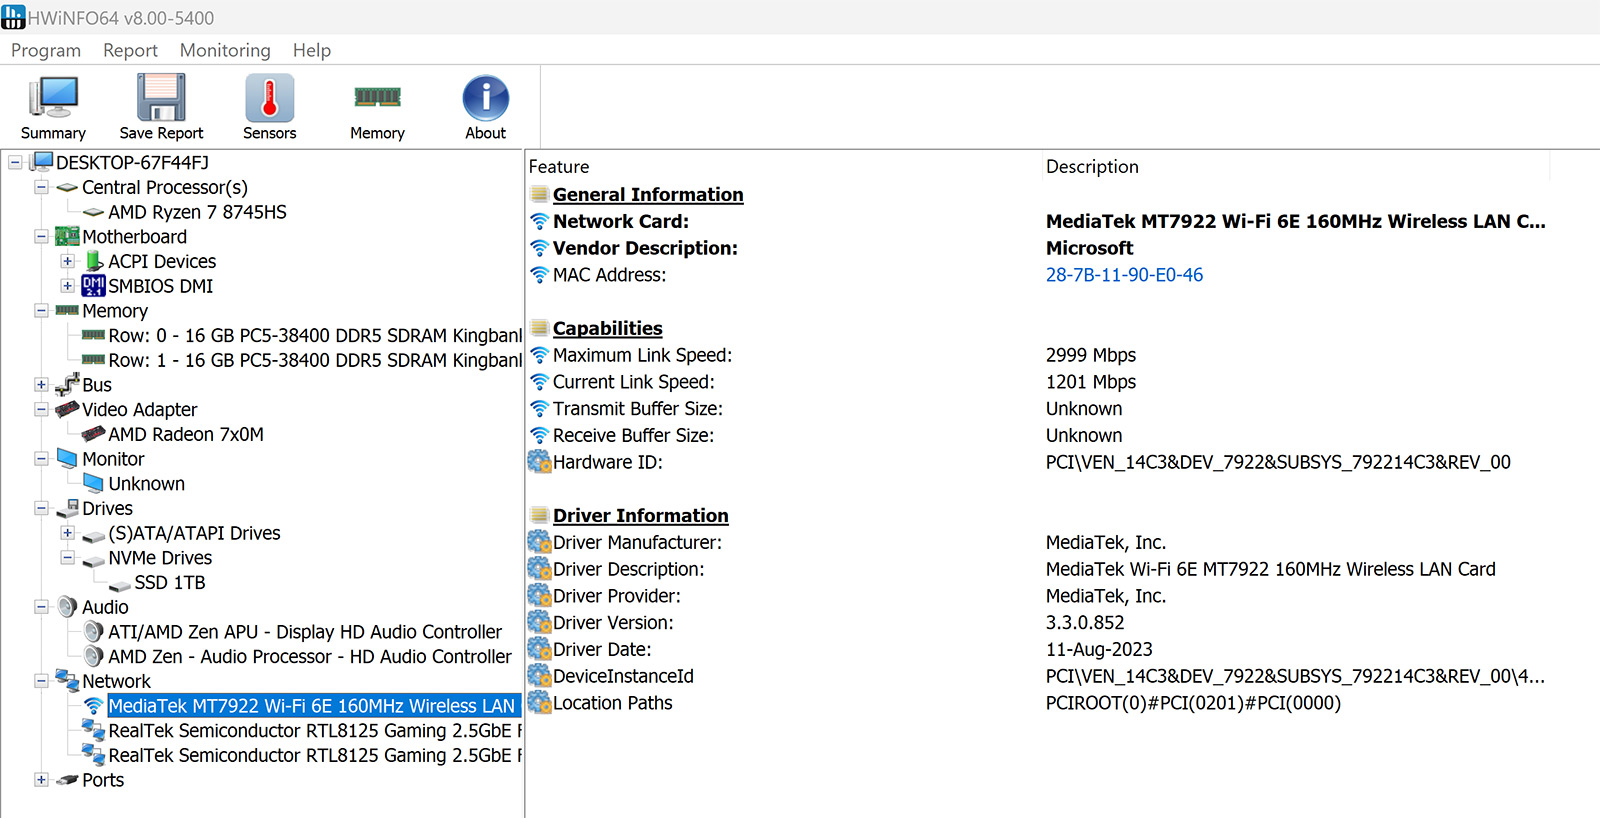
Task: Select the second RealTek RTL8125 Gaming 2.5GbE entry
Action: pos(315,755)
